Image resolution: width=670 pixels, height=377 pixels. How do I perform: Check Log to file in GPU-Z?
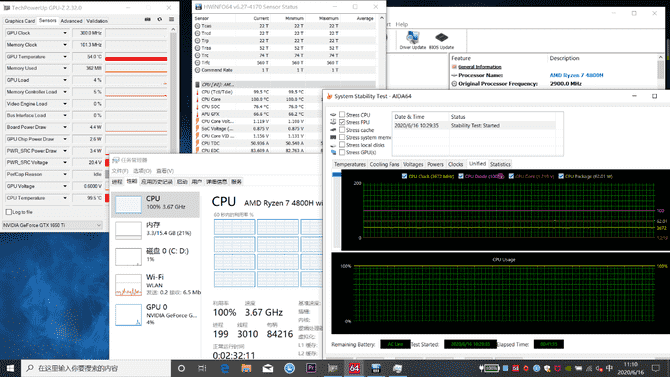[9, 212]
